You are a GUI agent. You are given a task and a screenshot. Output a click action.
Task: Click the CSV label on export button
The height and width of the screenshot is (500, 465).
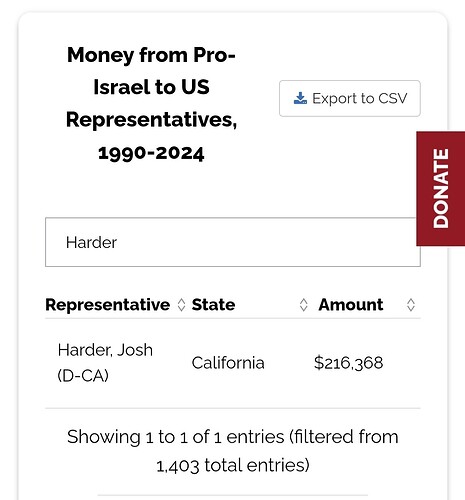pyautogui.click(x=393, y=98)
